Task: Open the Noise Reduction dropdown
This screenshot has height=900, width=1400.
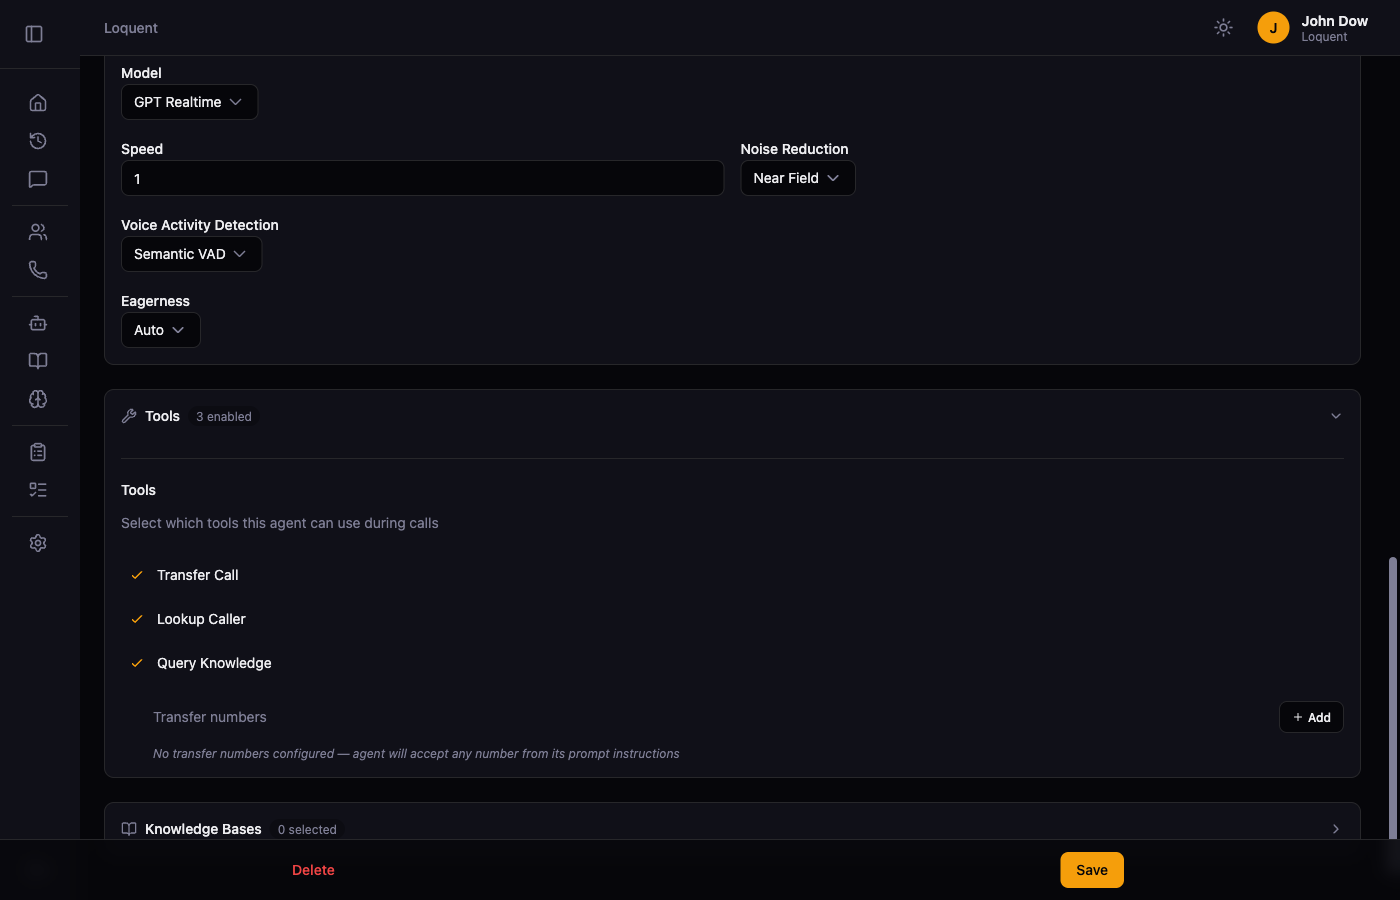Action: click(797, 178)
